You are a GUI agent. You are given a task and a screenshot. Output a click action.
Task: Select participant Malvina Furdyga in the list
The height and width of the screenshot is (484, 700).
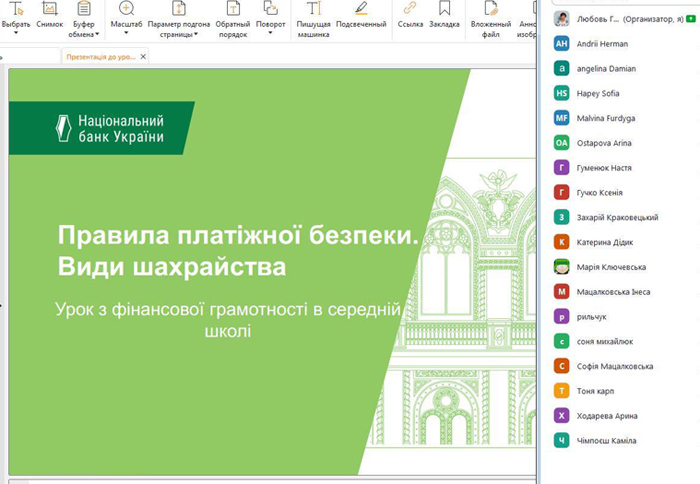606,118
